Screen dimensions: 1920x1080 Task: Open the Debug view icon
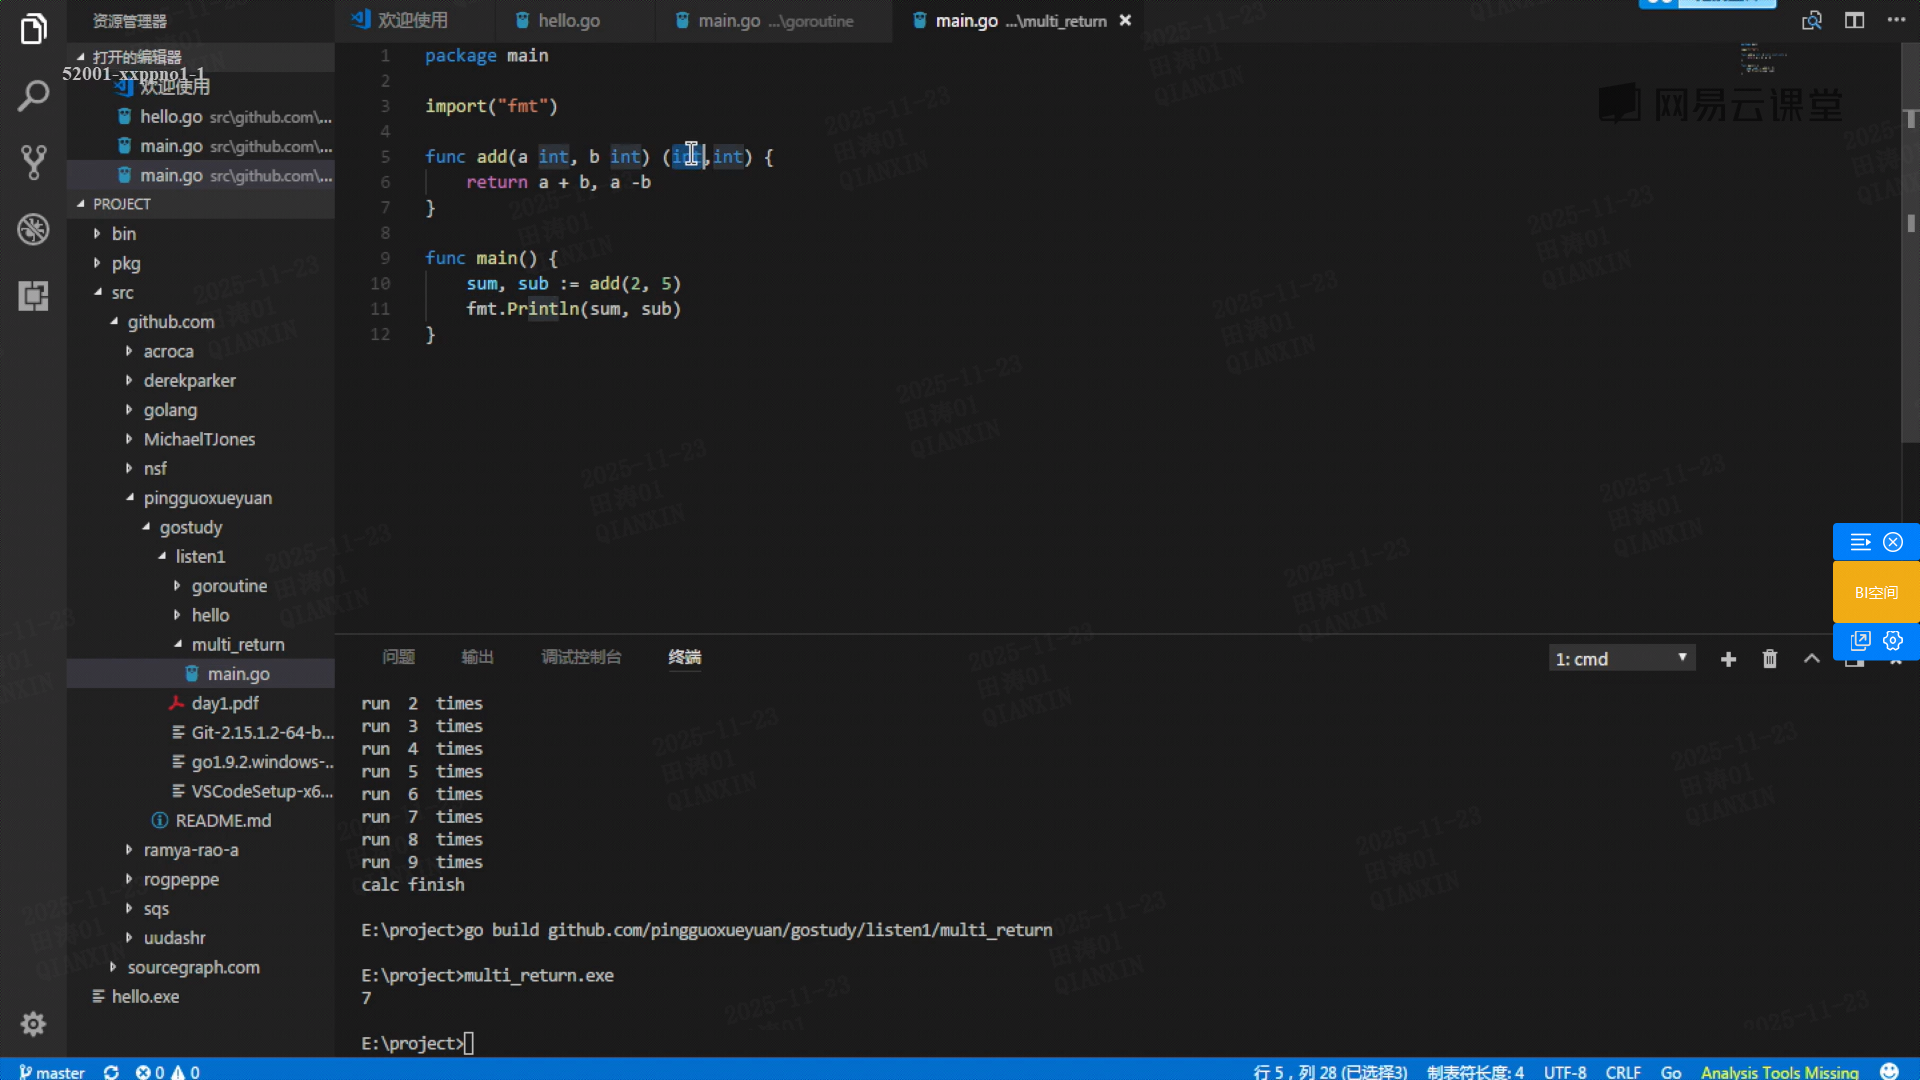click(33, 229)
